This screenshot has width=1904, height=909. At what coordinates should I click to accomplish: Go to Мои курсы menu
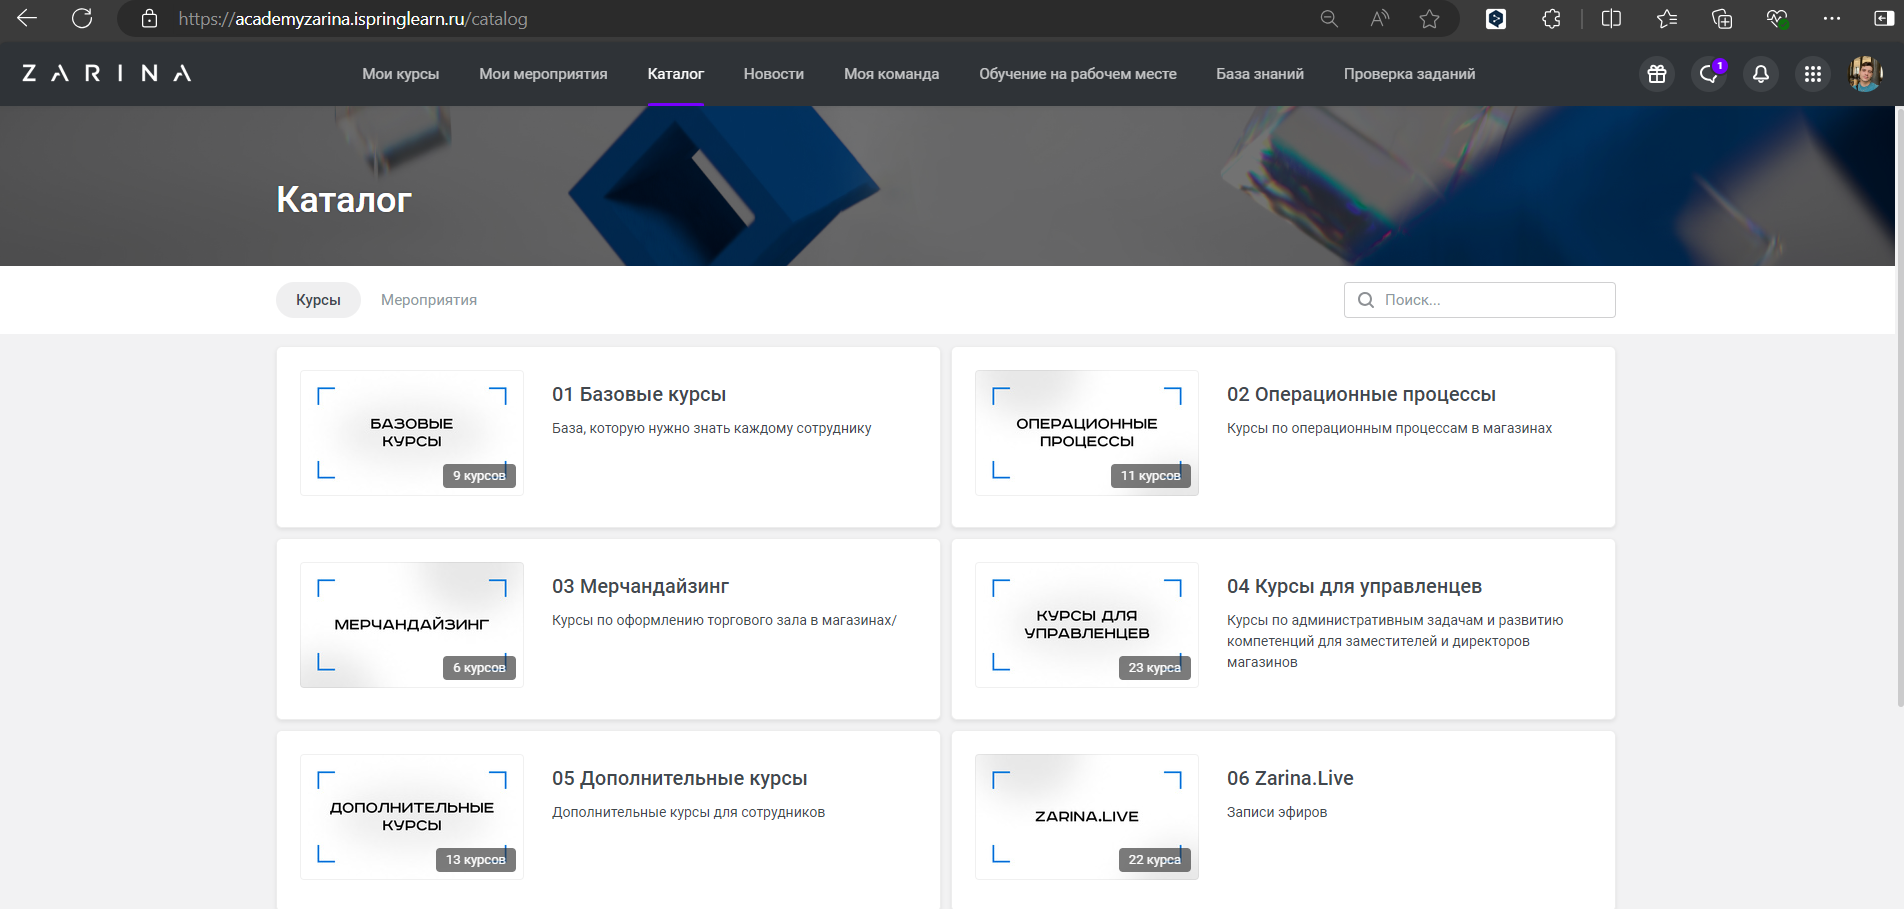tap(400, 74)
